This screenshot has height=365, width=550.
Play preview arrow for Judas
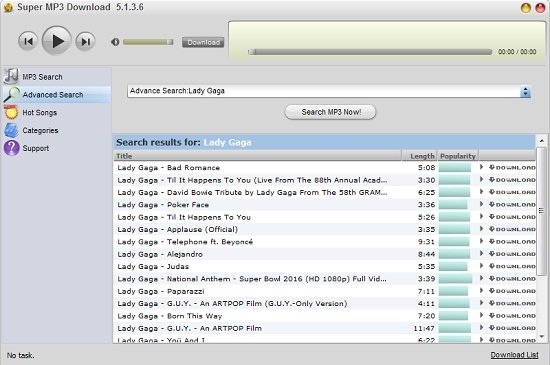point(482,266)
